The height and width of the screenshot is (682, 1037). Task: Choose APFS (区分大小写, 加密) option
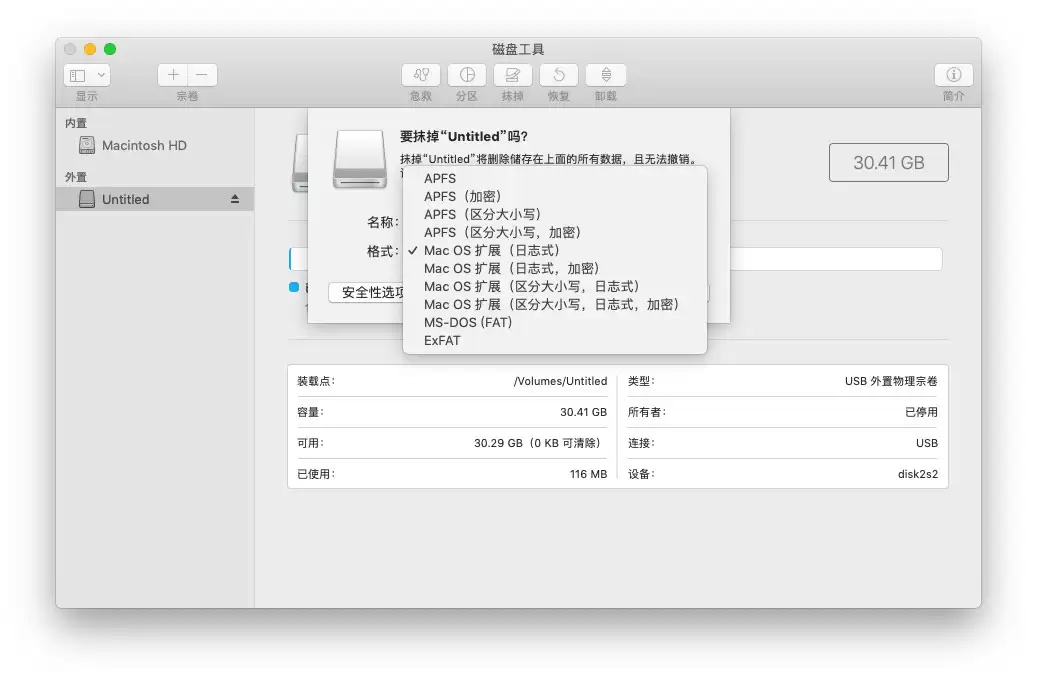(554, 232)
